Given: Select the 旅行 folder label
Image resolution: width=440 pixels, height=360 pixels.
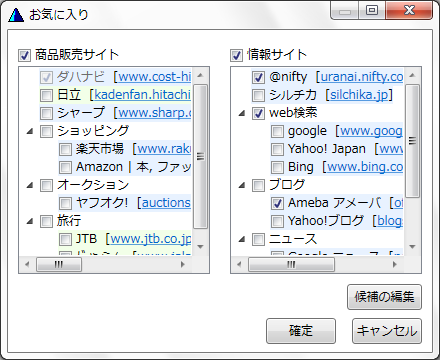Looking at the screenshot, I should pyautogui.click(x=69, y=221).
